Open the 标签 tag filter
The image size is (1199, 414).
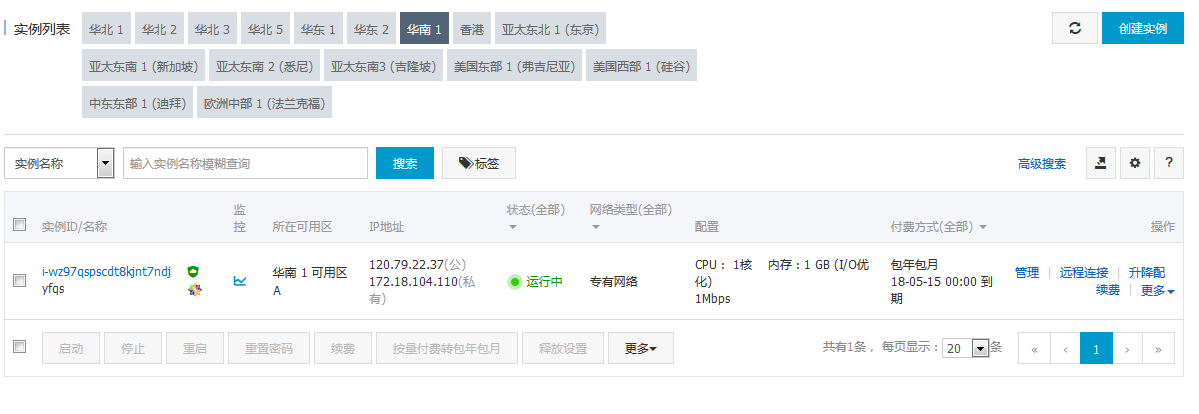click(479, 163)
